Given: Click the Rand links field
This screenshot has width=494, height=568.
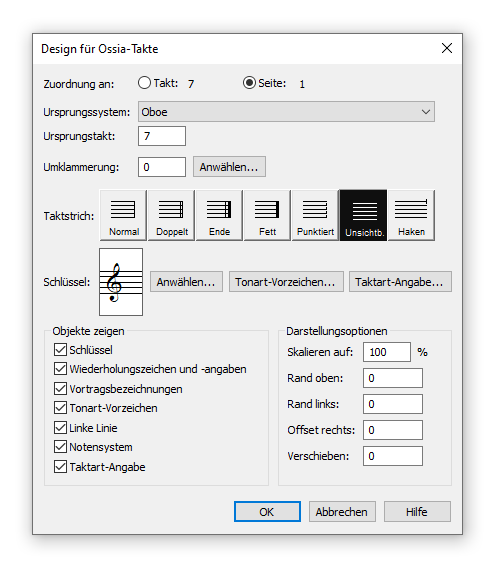Looking at the screenshot, I should (x=393, y=404).
